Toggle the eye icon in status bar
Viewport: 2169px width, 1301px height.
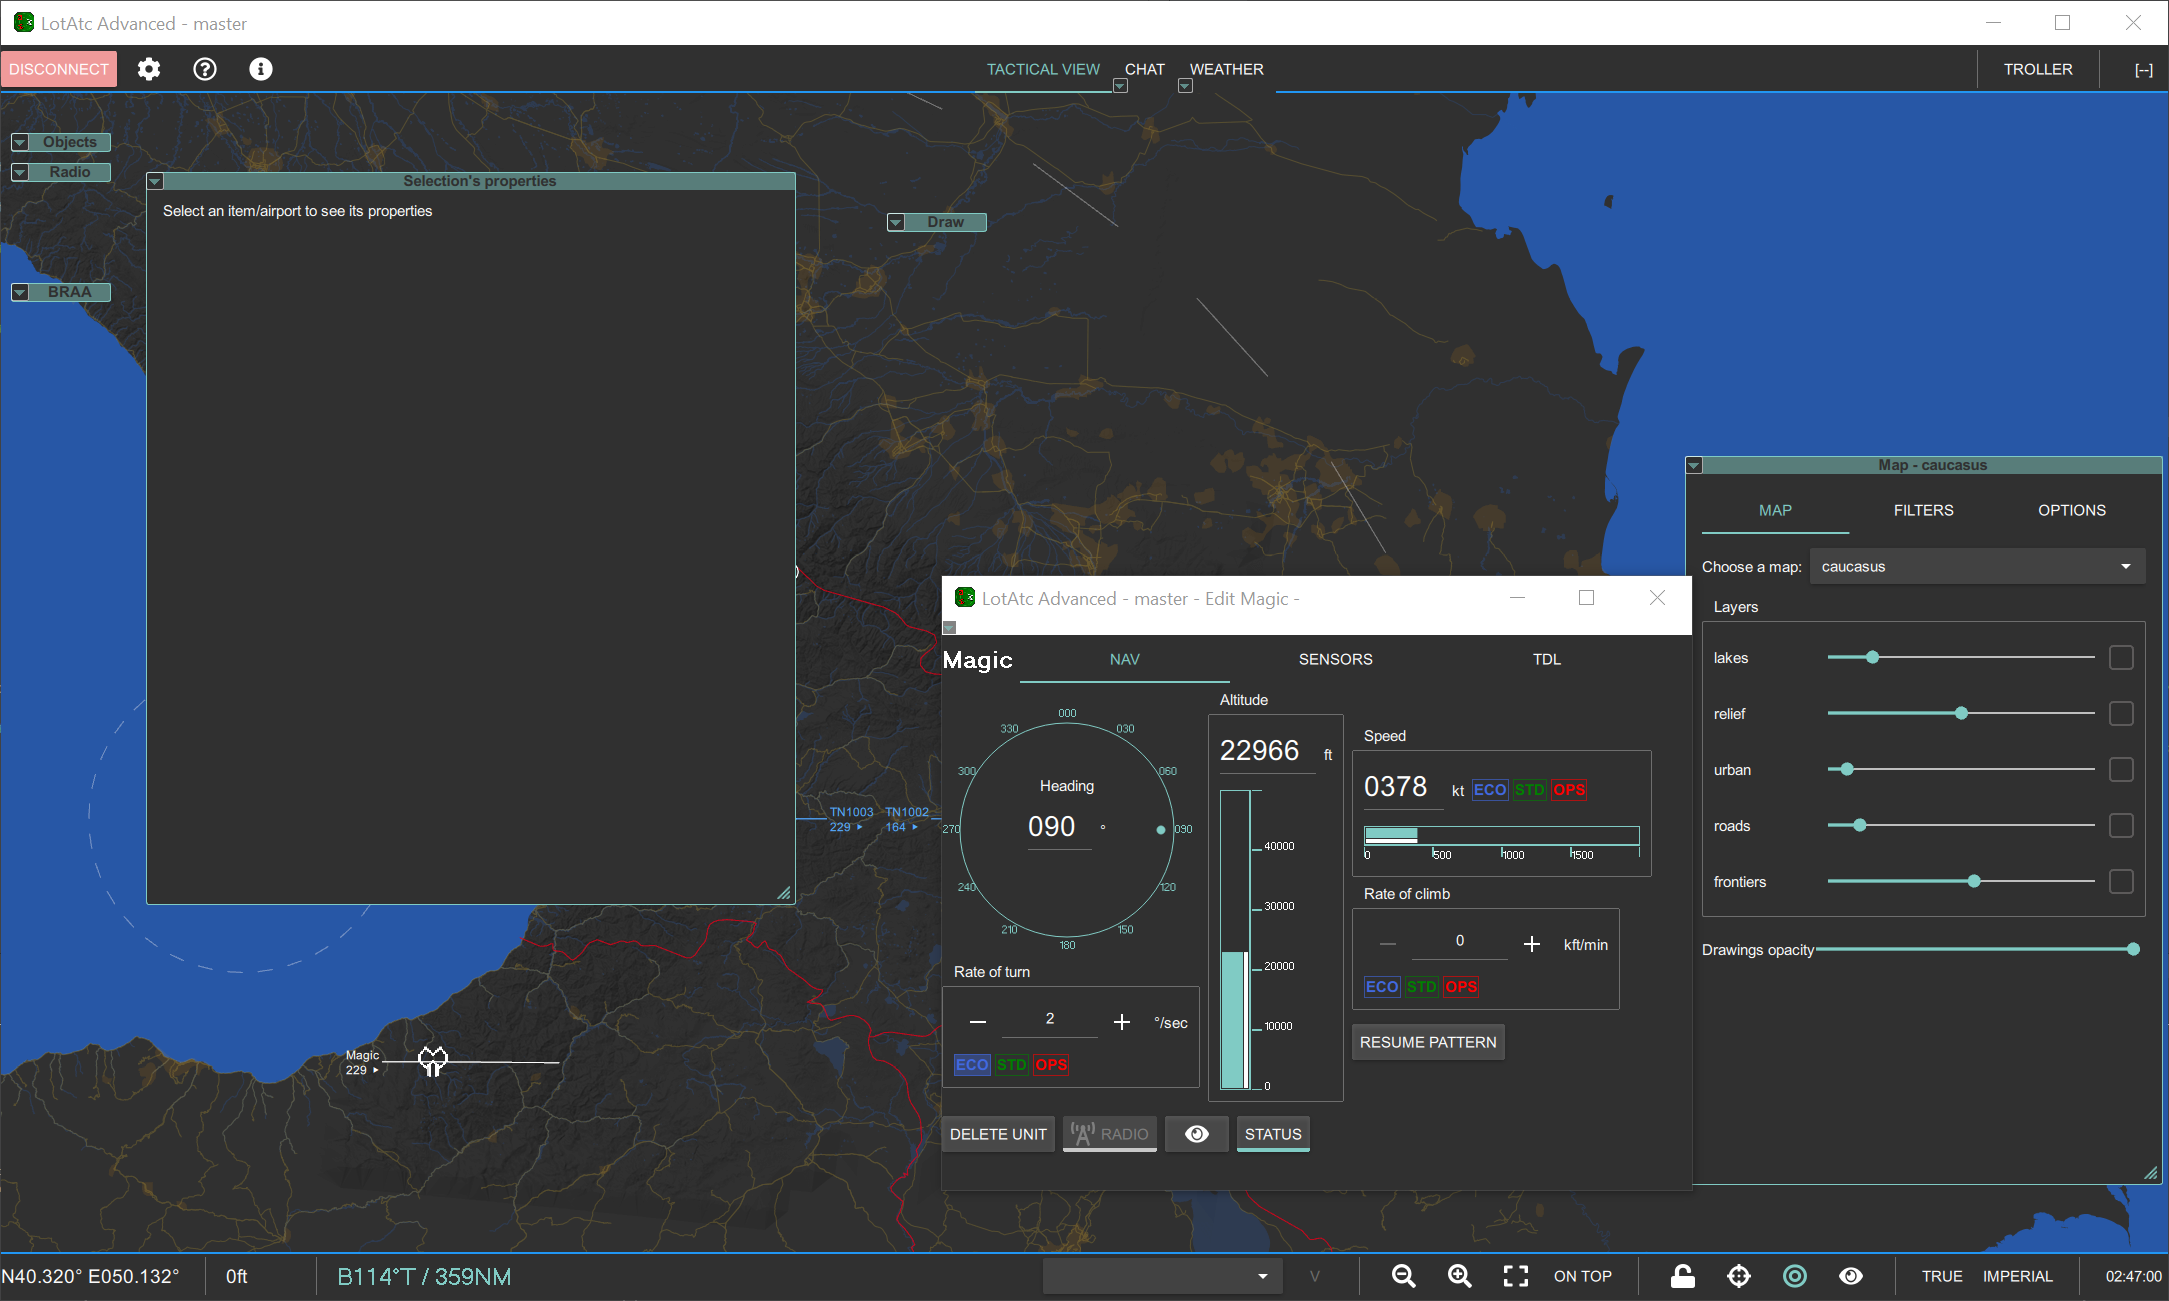point(1851,1276)
